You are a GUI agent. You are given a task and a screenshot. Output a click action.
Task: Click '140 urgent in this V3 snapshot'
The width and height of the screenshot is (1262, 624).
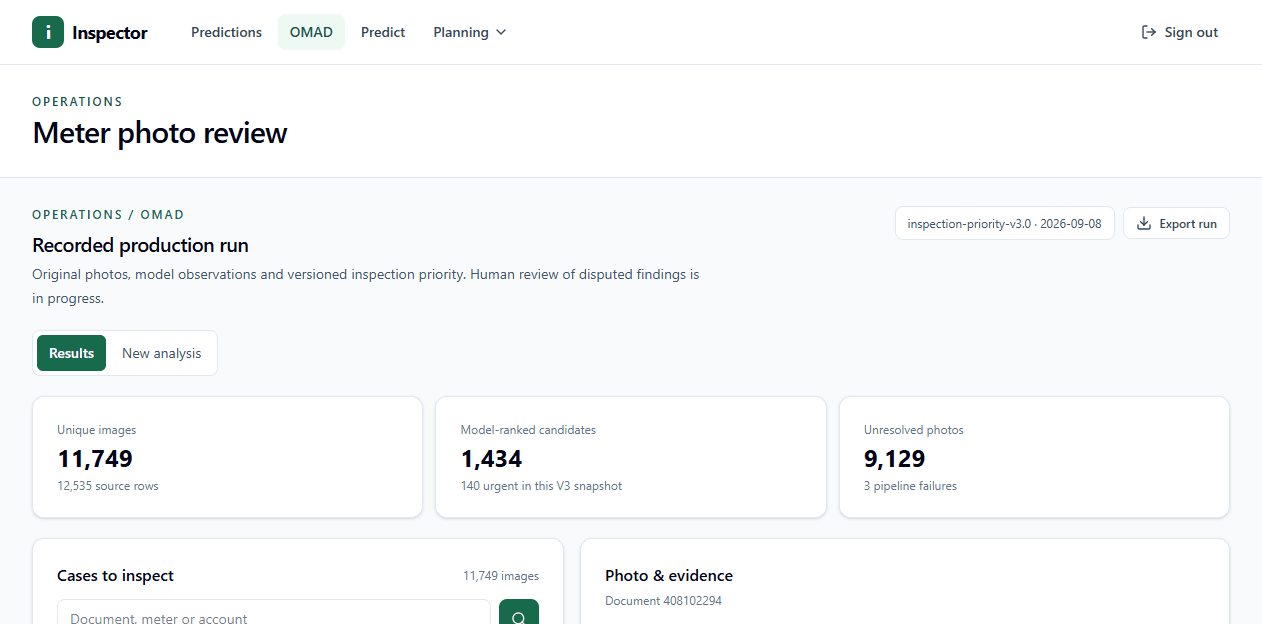pos(541,486)
